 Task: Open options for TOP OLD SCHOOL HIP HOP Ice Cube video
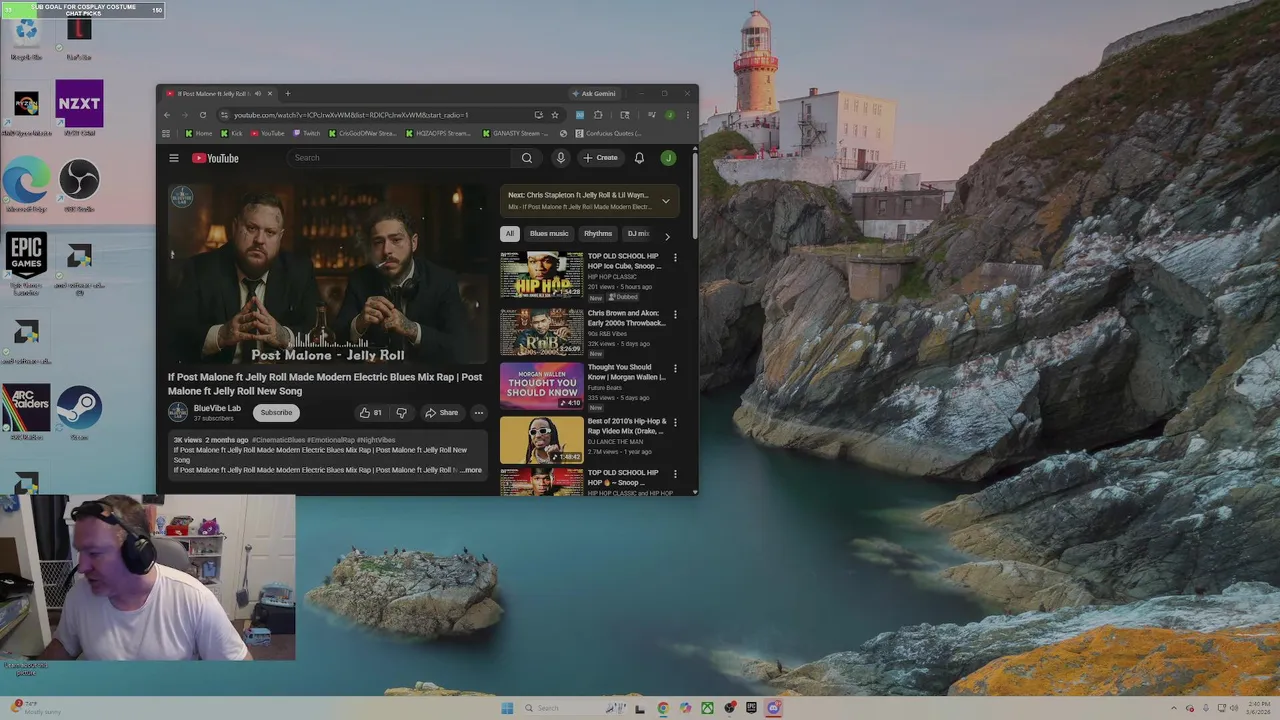(675, 258)
